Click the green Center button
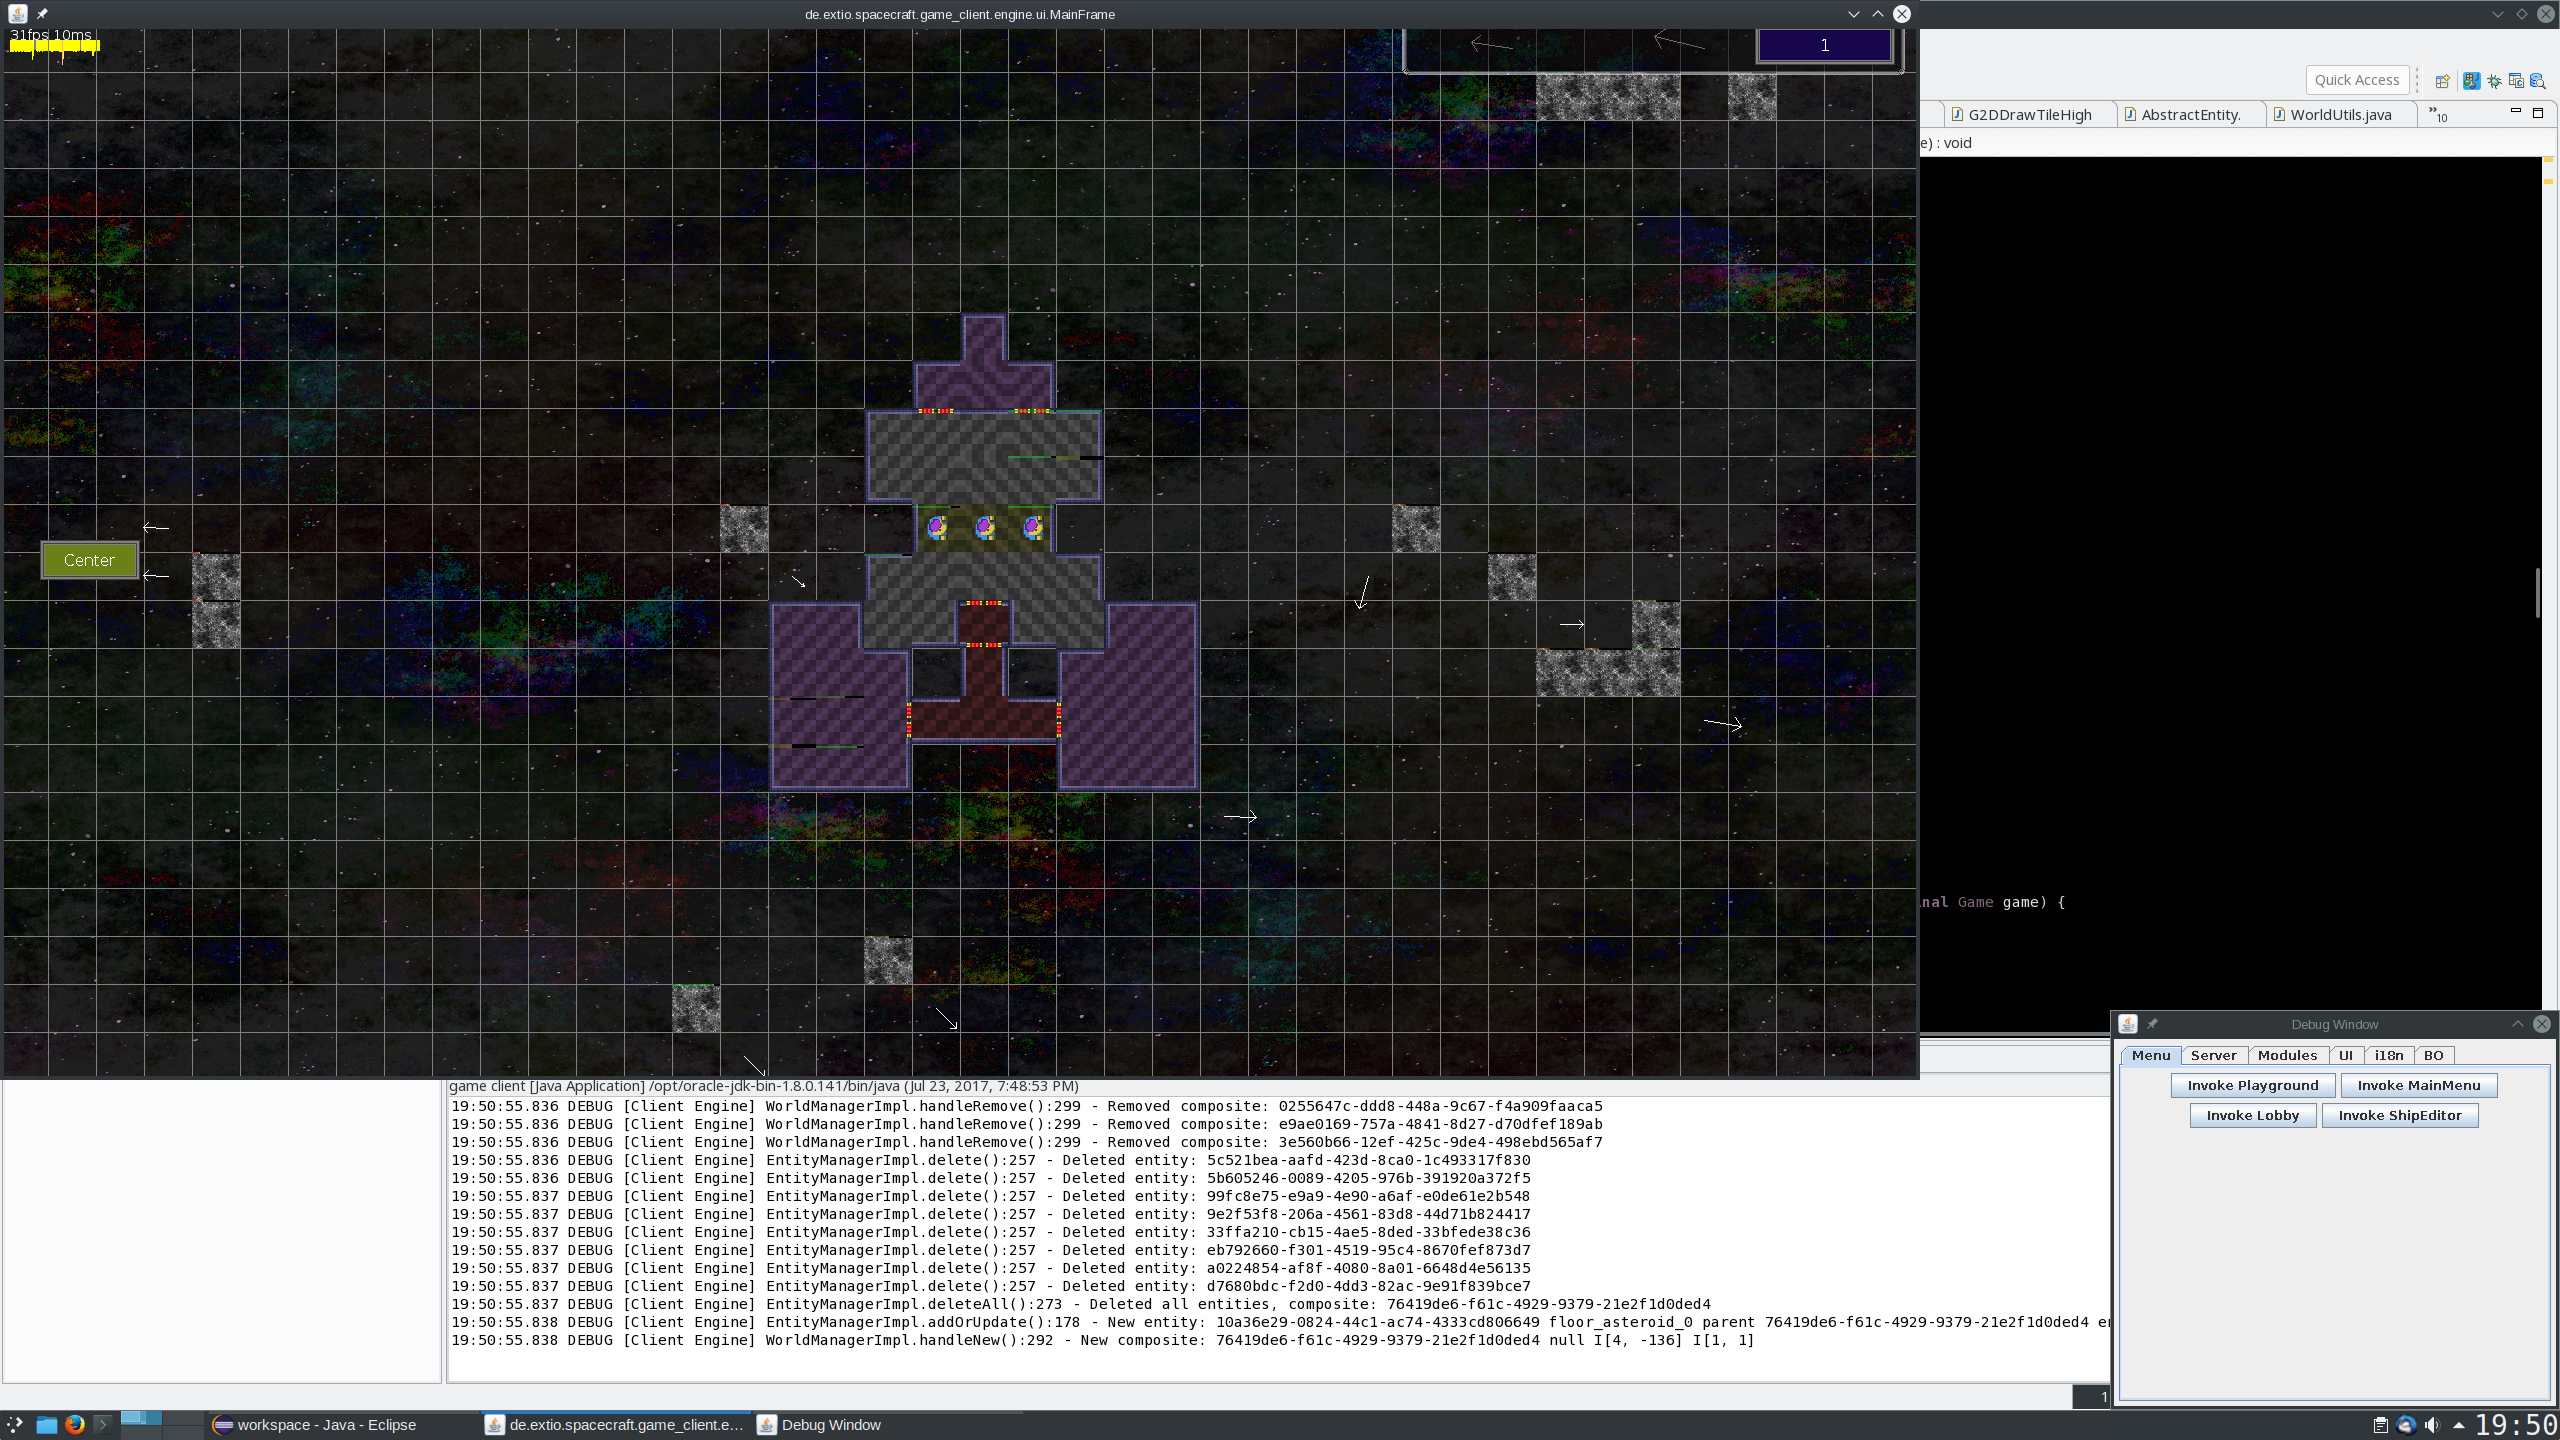2560x1440 pixels. (x=89, y=560)
